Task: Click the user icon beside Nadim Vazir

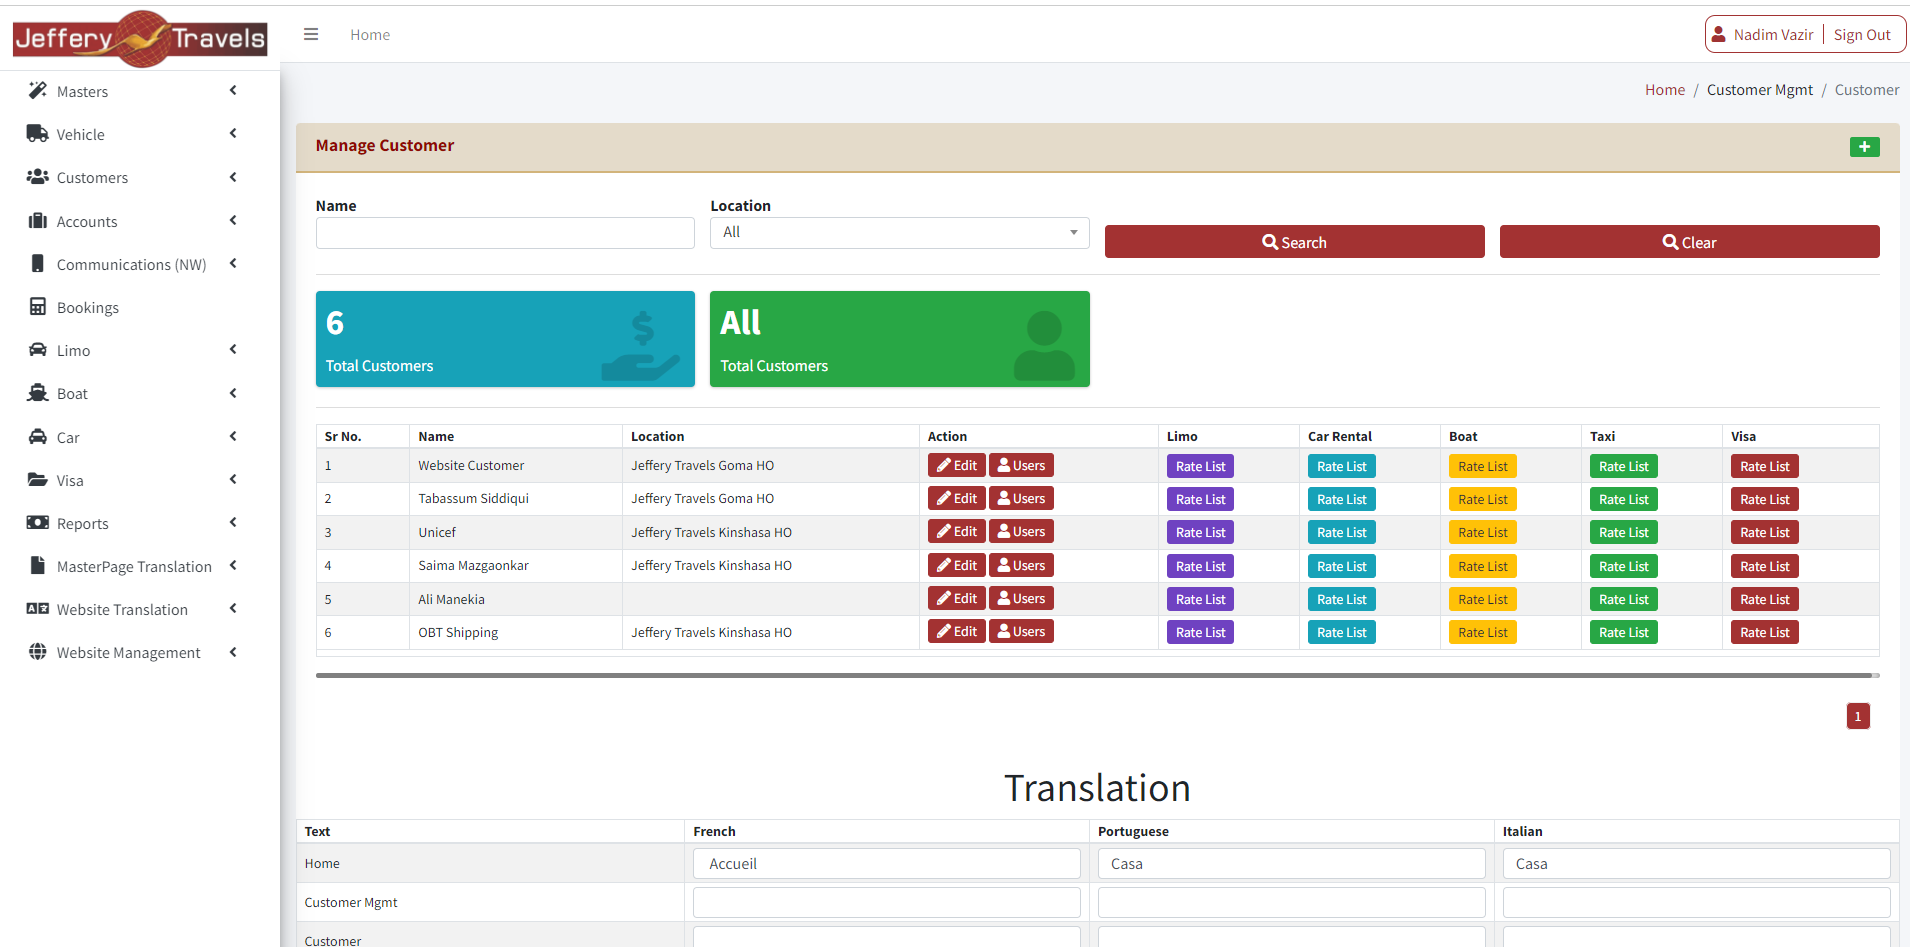Action: click(1719, 34)
